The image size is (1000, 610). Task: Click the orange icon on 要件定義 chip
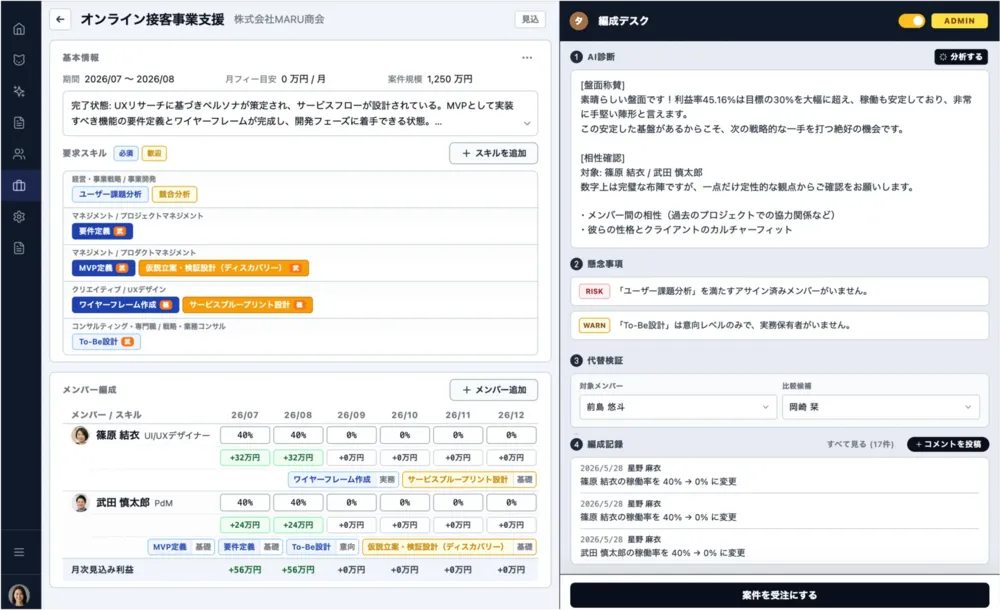pyautogui.click(x=119, y=231)
